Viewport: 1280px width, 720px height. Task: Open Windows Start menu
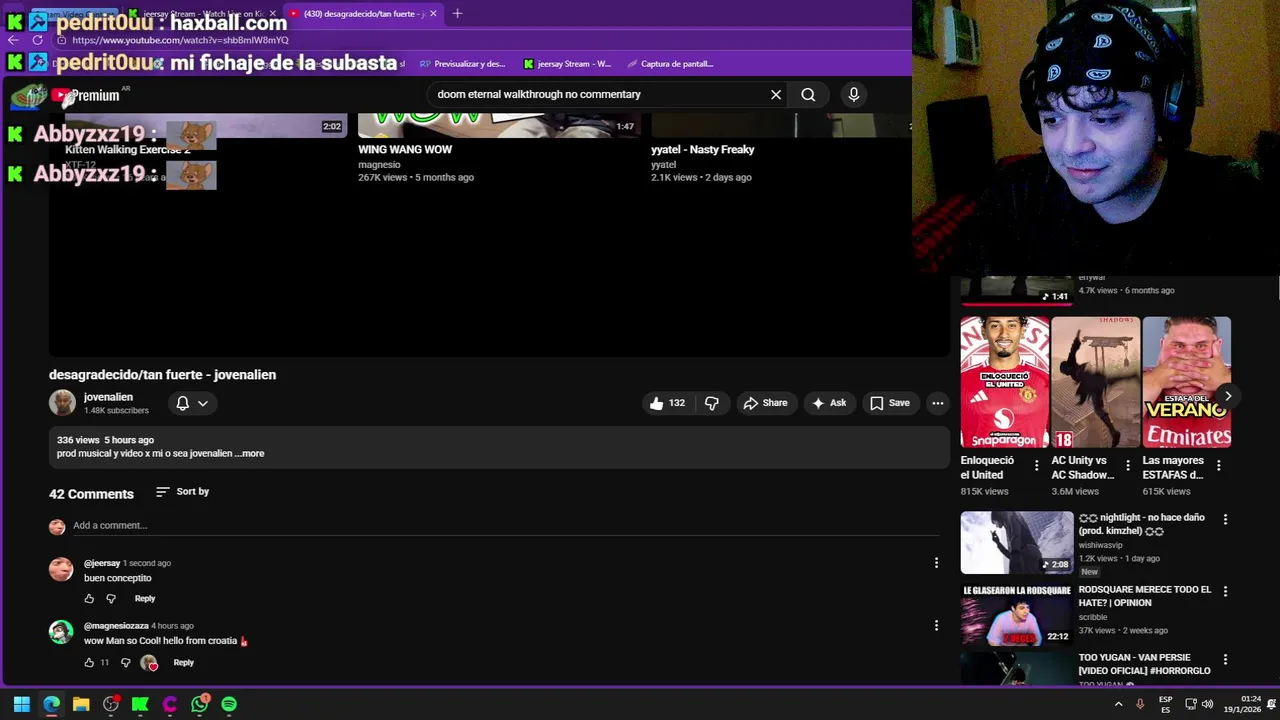(21, 704)
